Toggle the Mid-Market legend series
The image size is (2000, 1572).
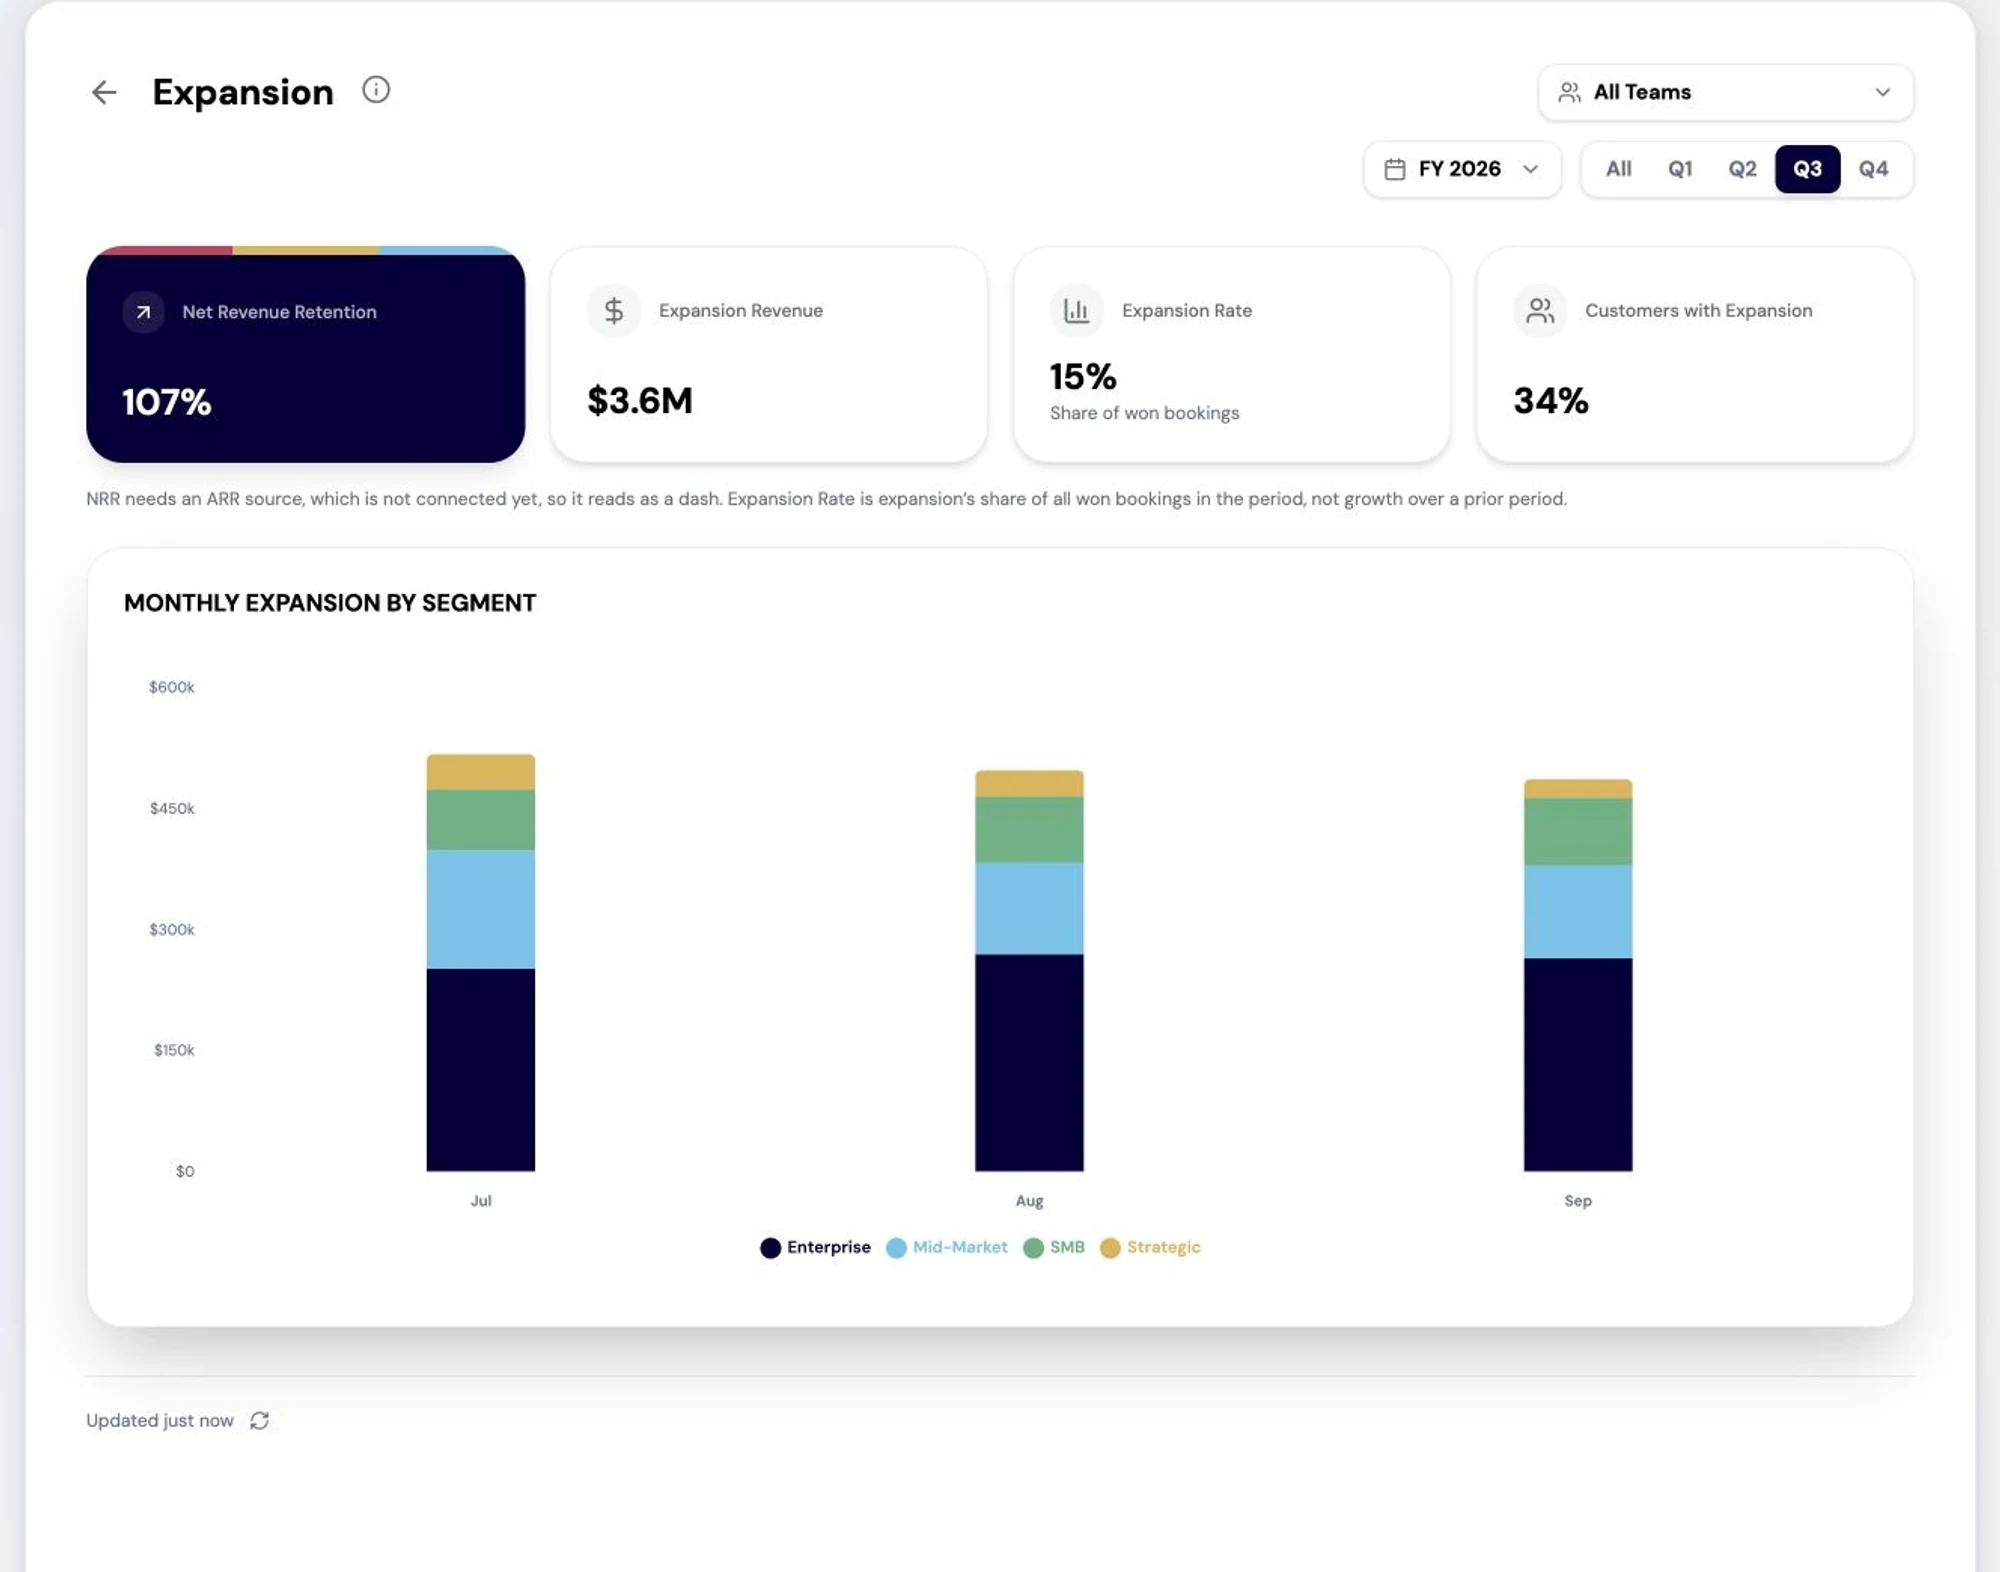pos(947,1247)
